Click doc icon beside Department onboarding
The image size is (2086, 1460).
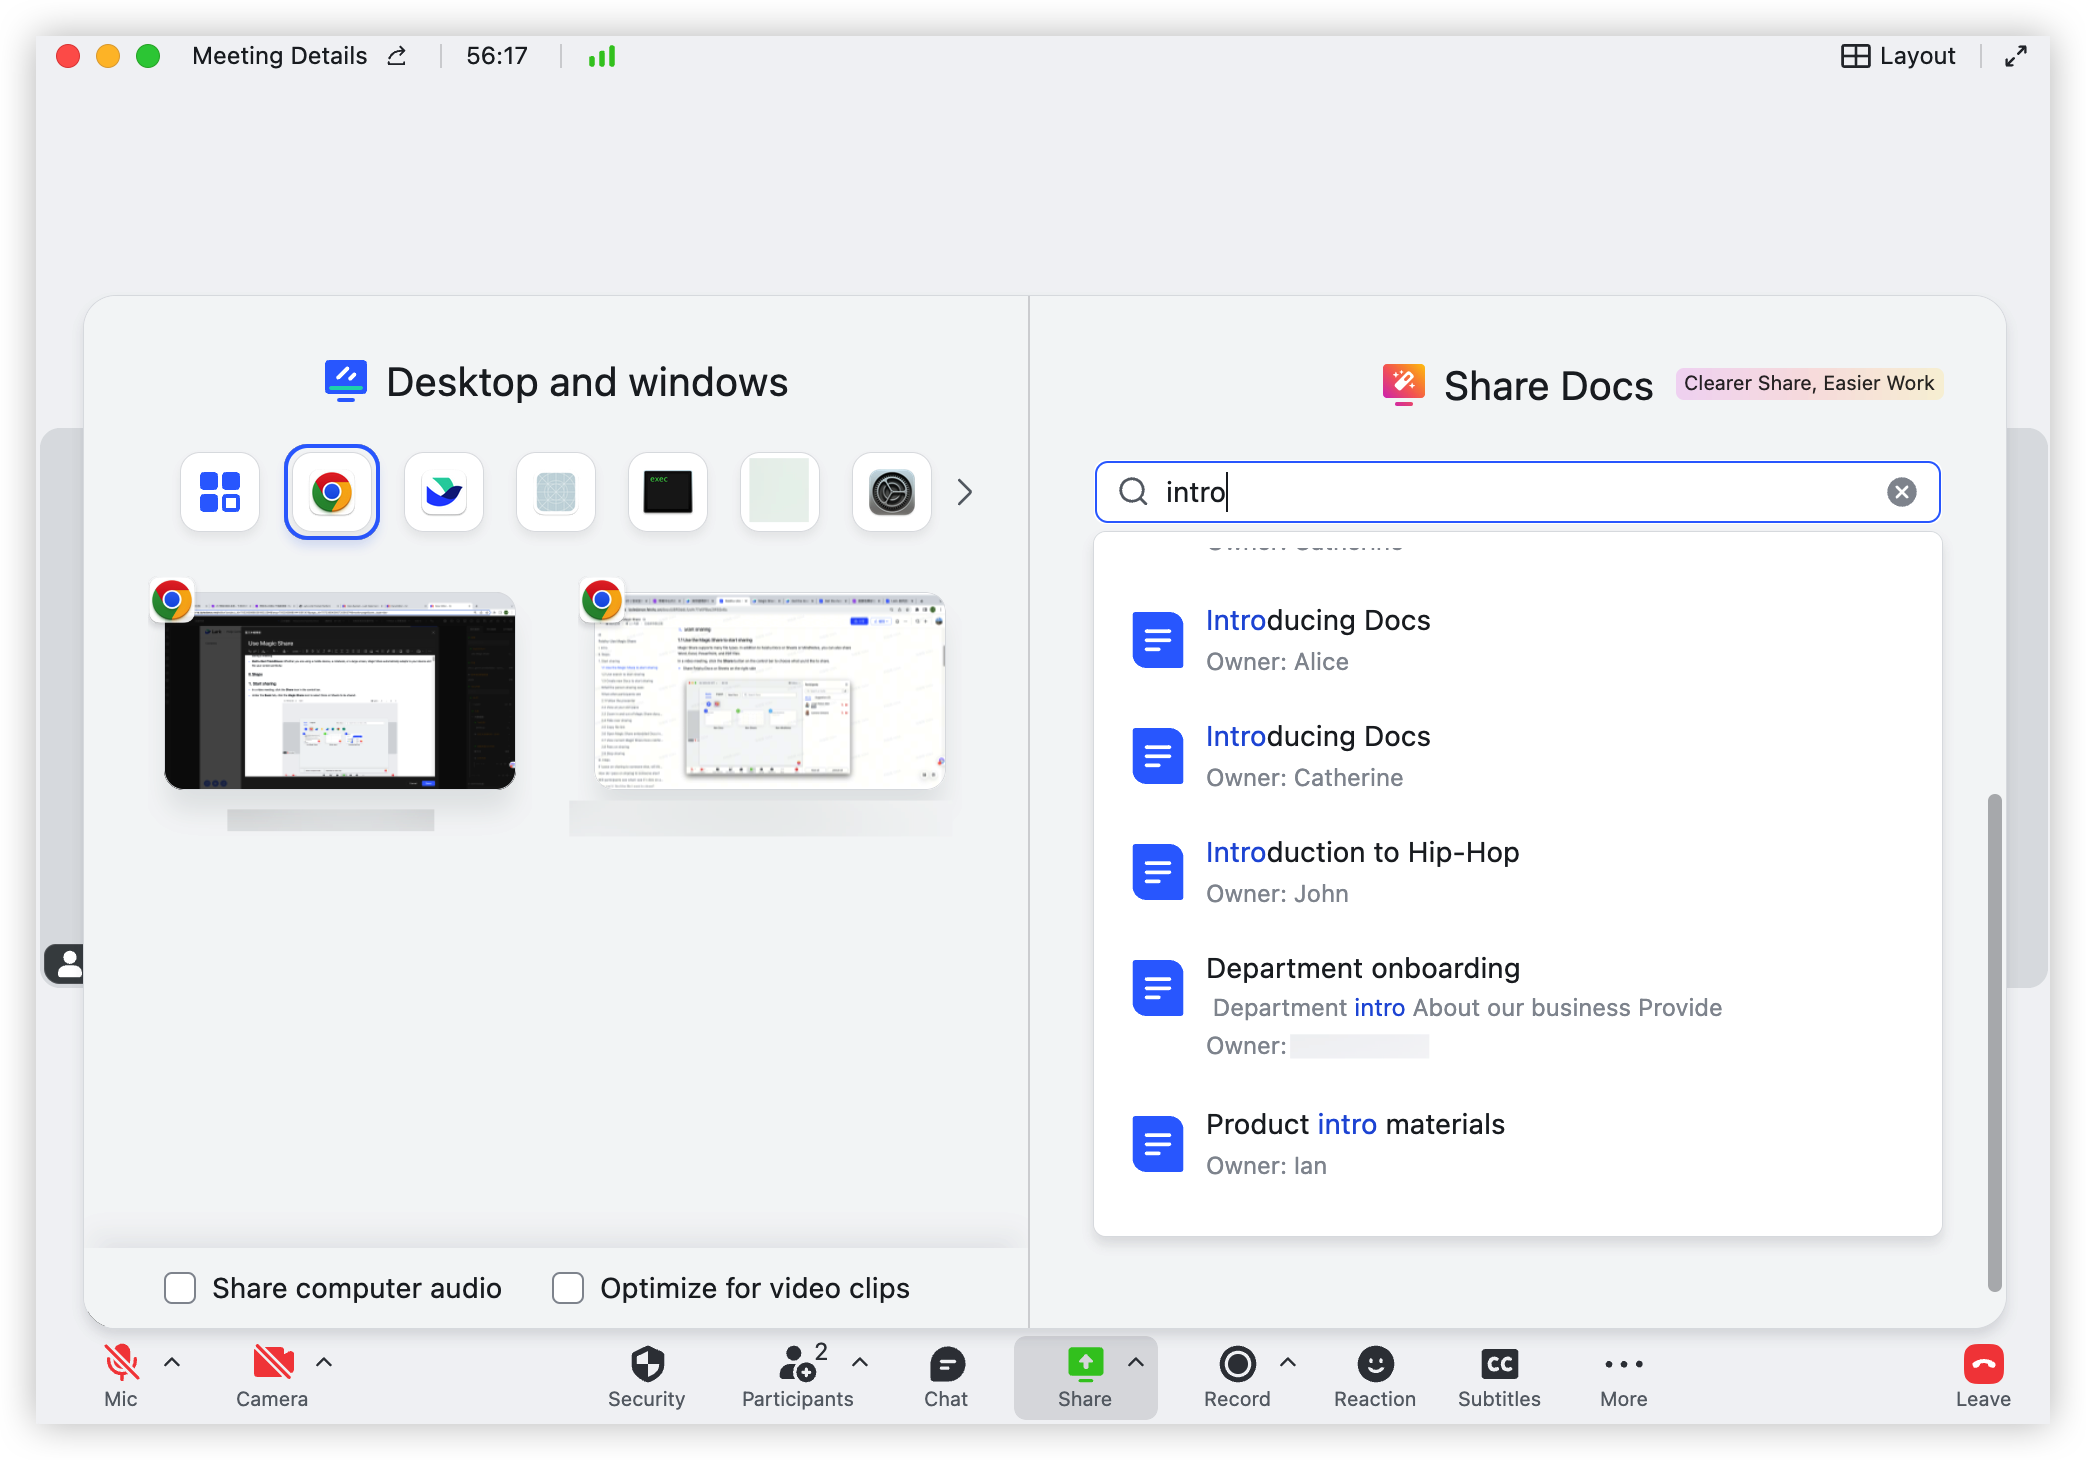pos(1158,988)
